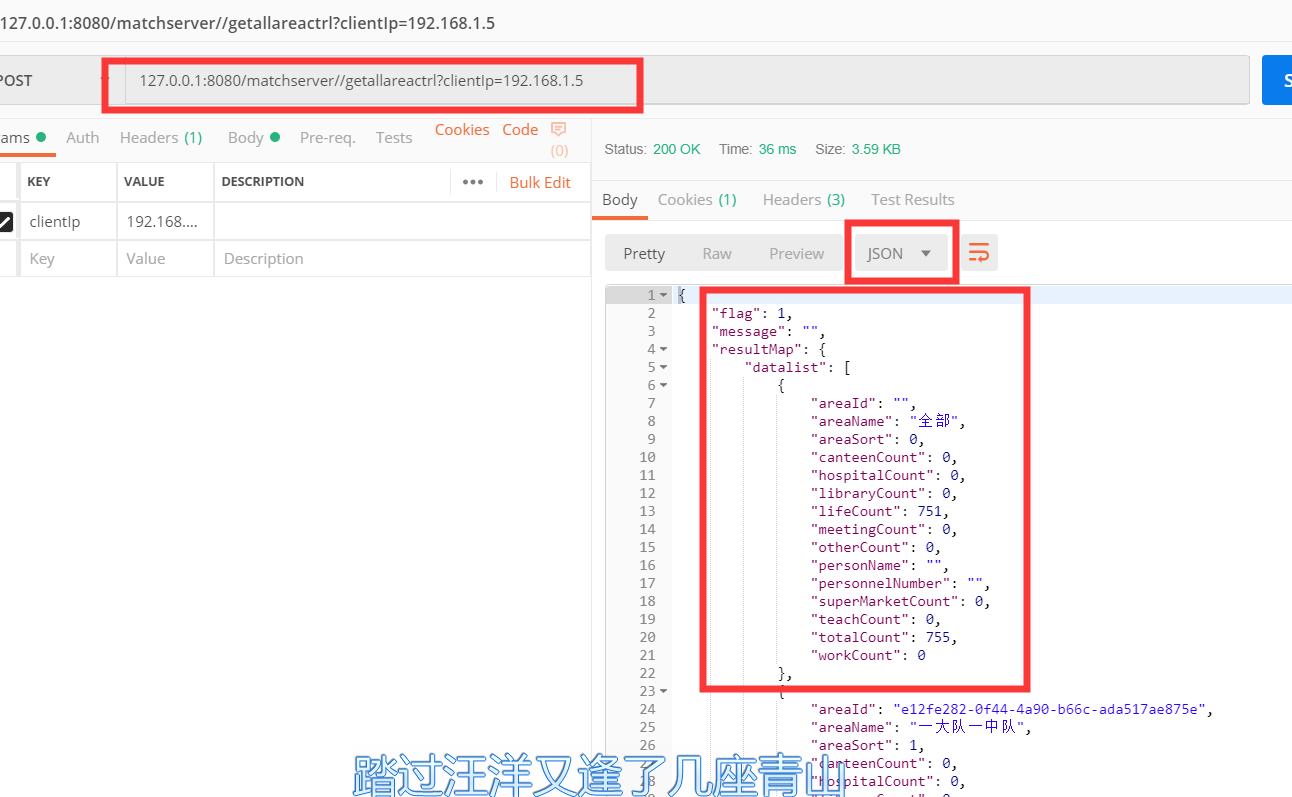Select the response Body tab
This screenshot has width=1292, height=797.
pos(620,200)
